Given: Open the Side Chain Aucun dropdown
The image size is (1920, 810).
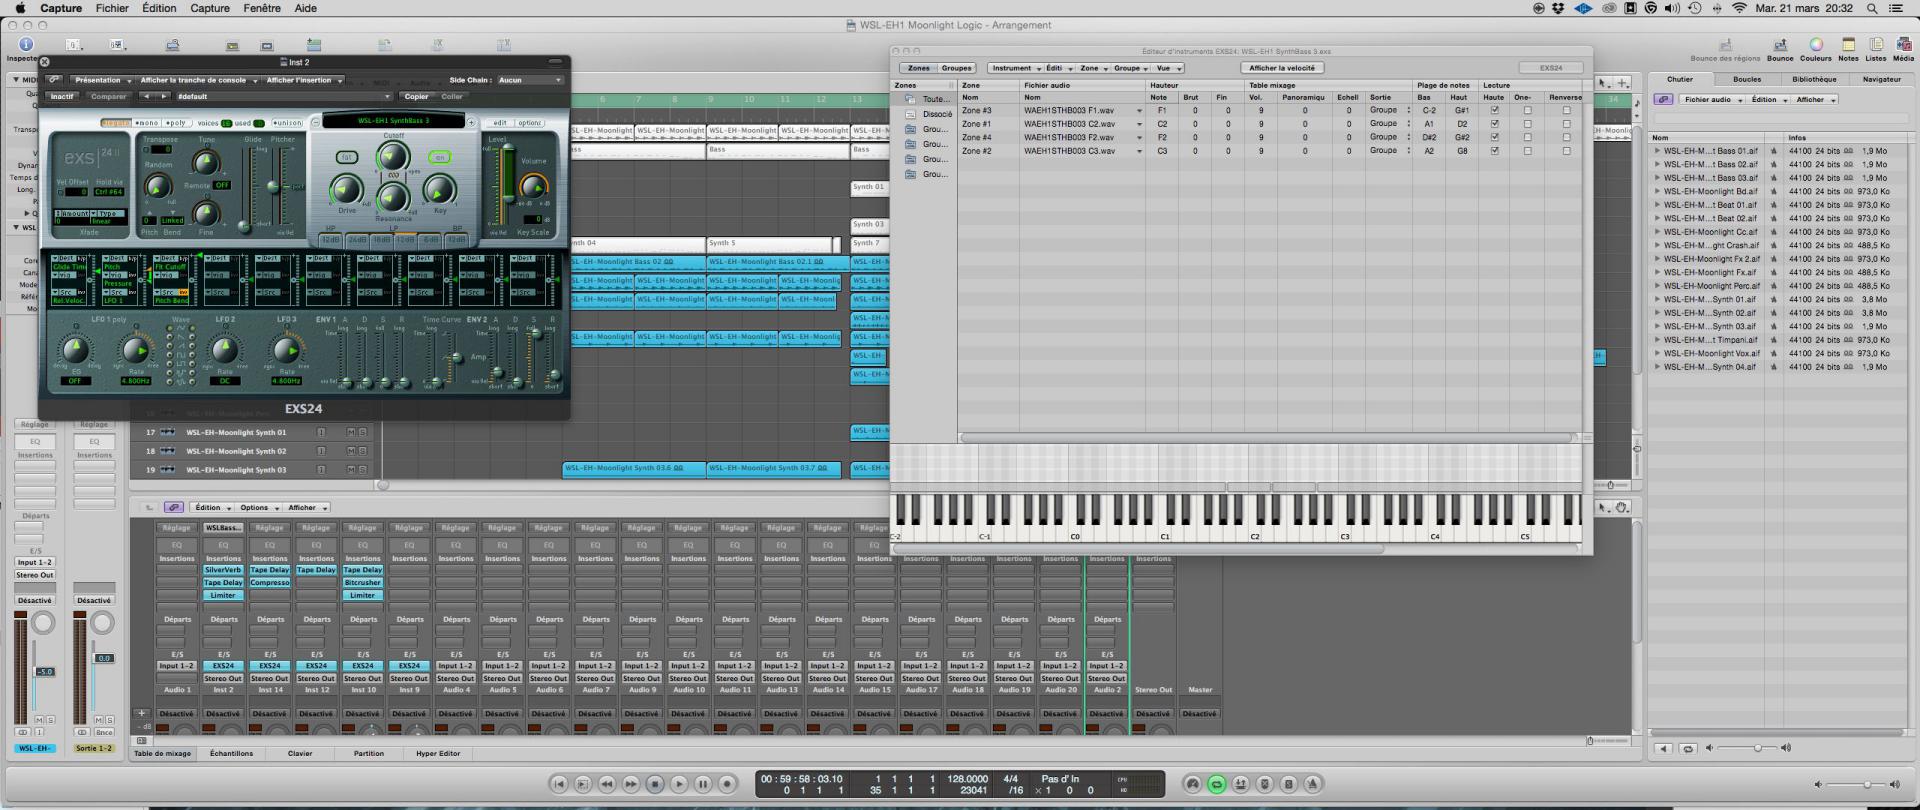Looking at the screenshot, I should coord(531,80).
